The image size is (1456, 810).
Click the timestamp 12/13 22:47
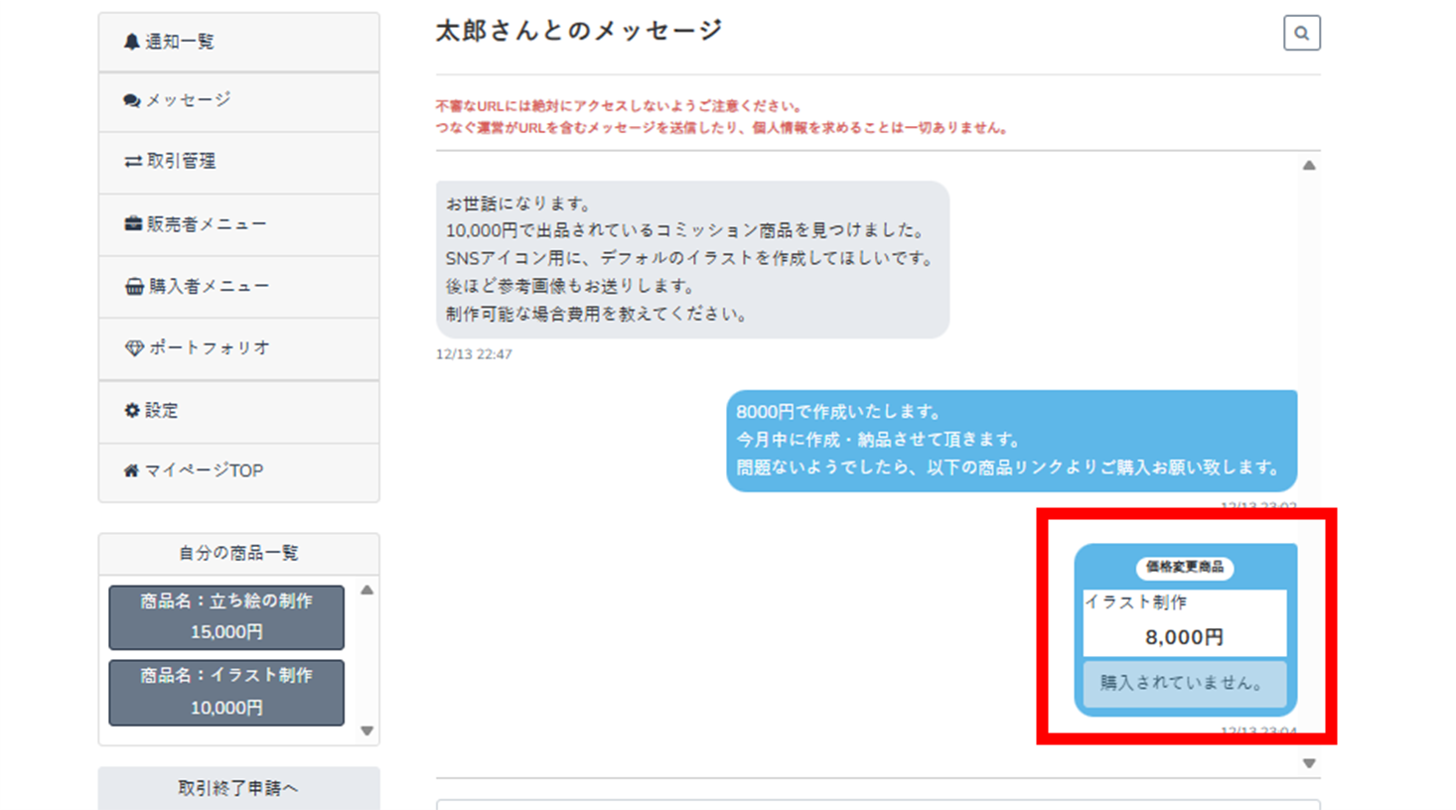point(474,354)
